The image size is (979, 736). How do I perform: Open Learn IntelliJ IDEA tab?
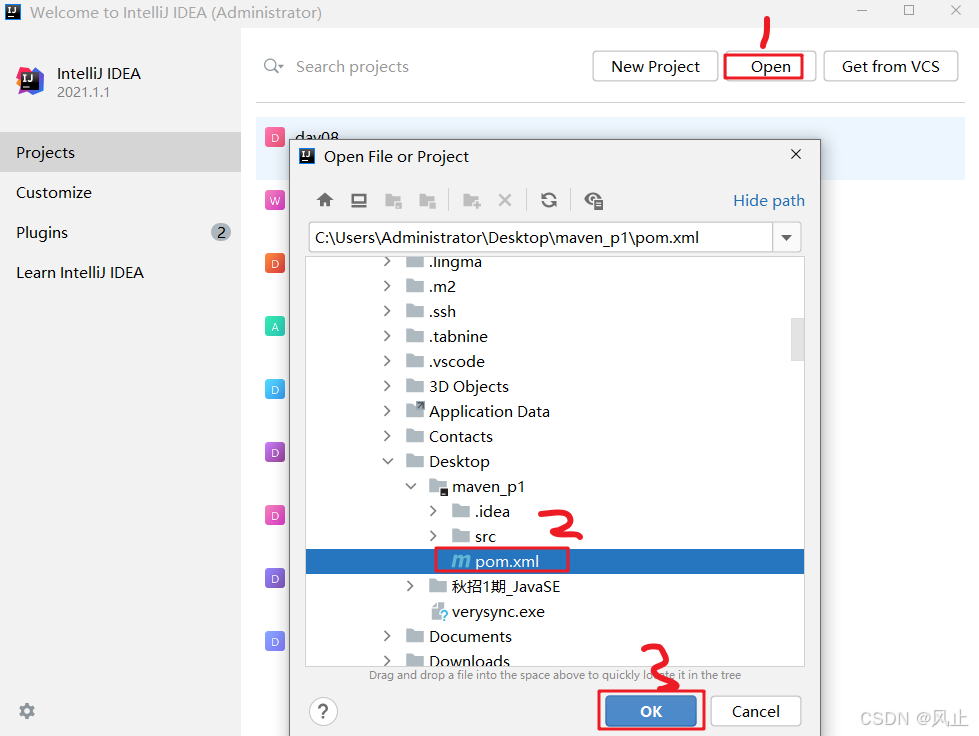click(x=121, y=272)
